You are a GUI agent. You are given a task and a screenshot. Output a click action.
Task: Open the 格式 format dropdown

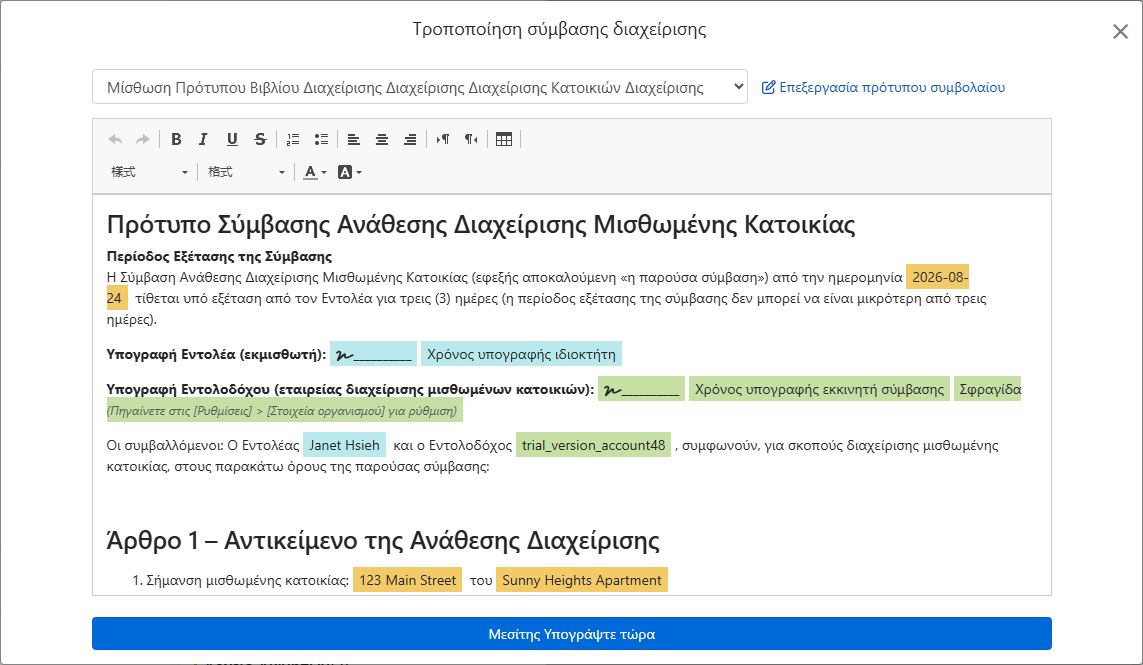(246, 172)
